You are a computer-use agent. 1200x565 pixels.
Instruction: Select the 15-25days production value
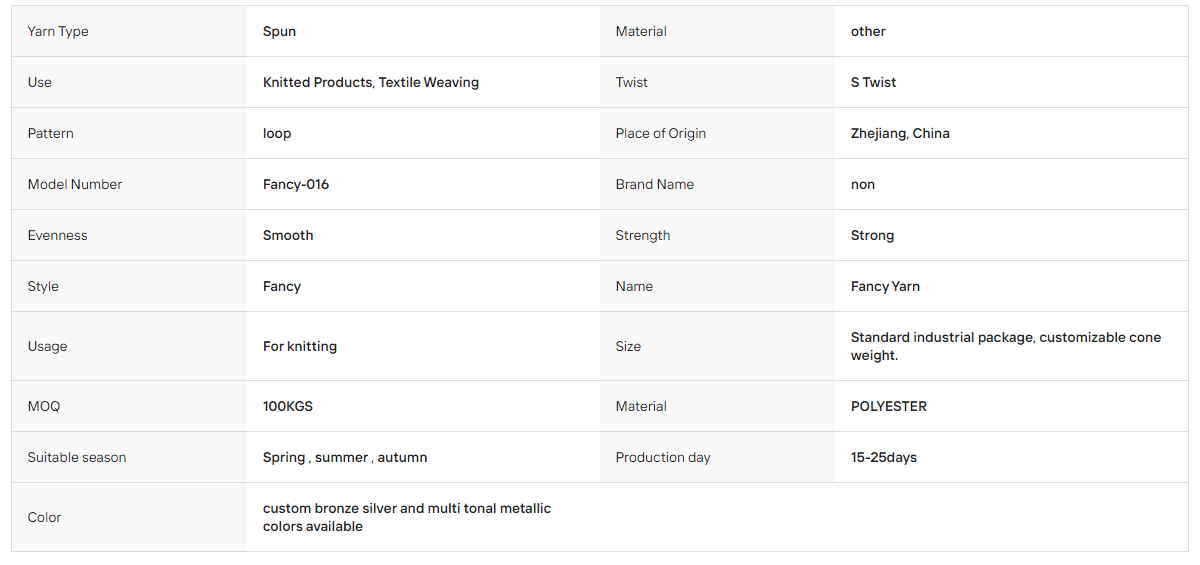[x=884, y=457]
